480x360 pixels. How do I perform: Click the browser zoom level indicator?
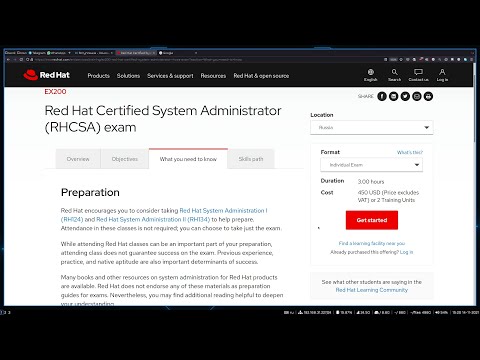(394, 59)
